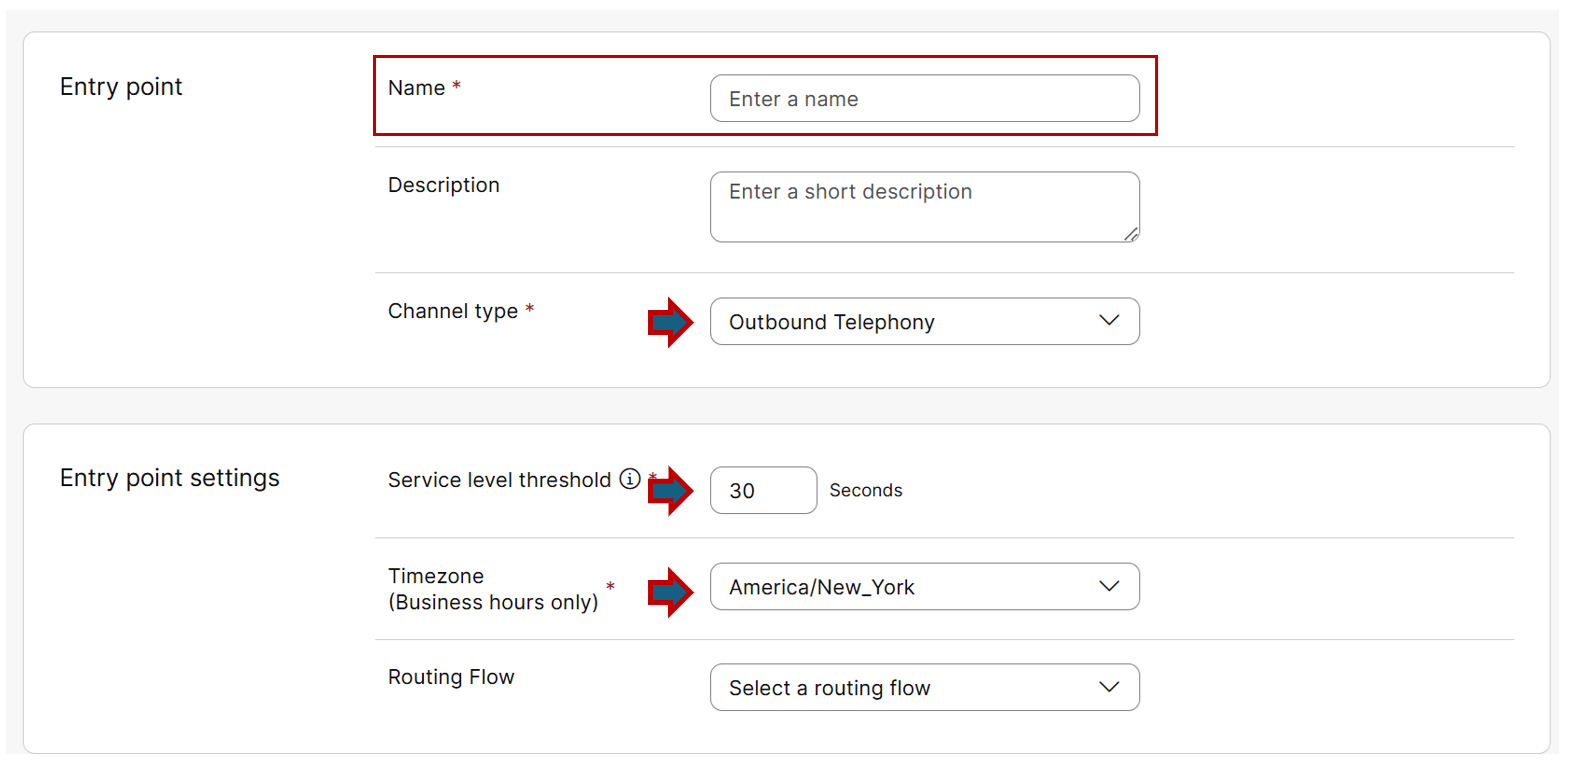The width and height of the screenshot is (1595, 781).
Task: Click the Seconds unit text
Action: 865,490
